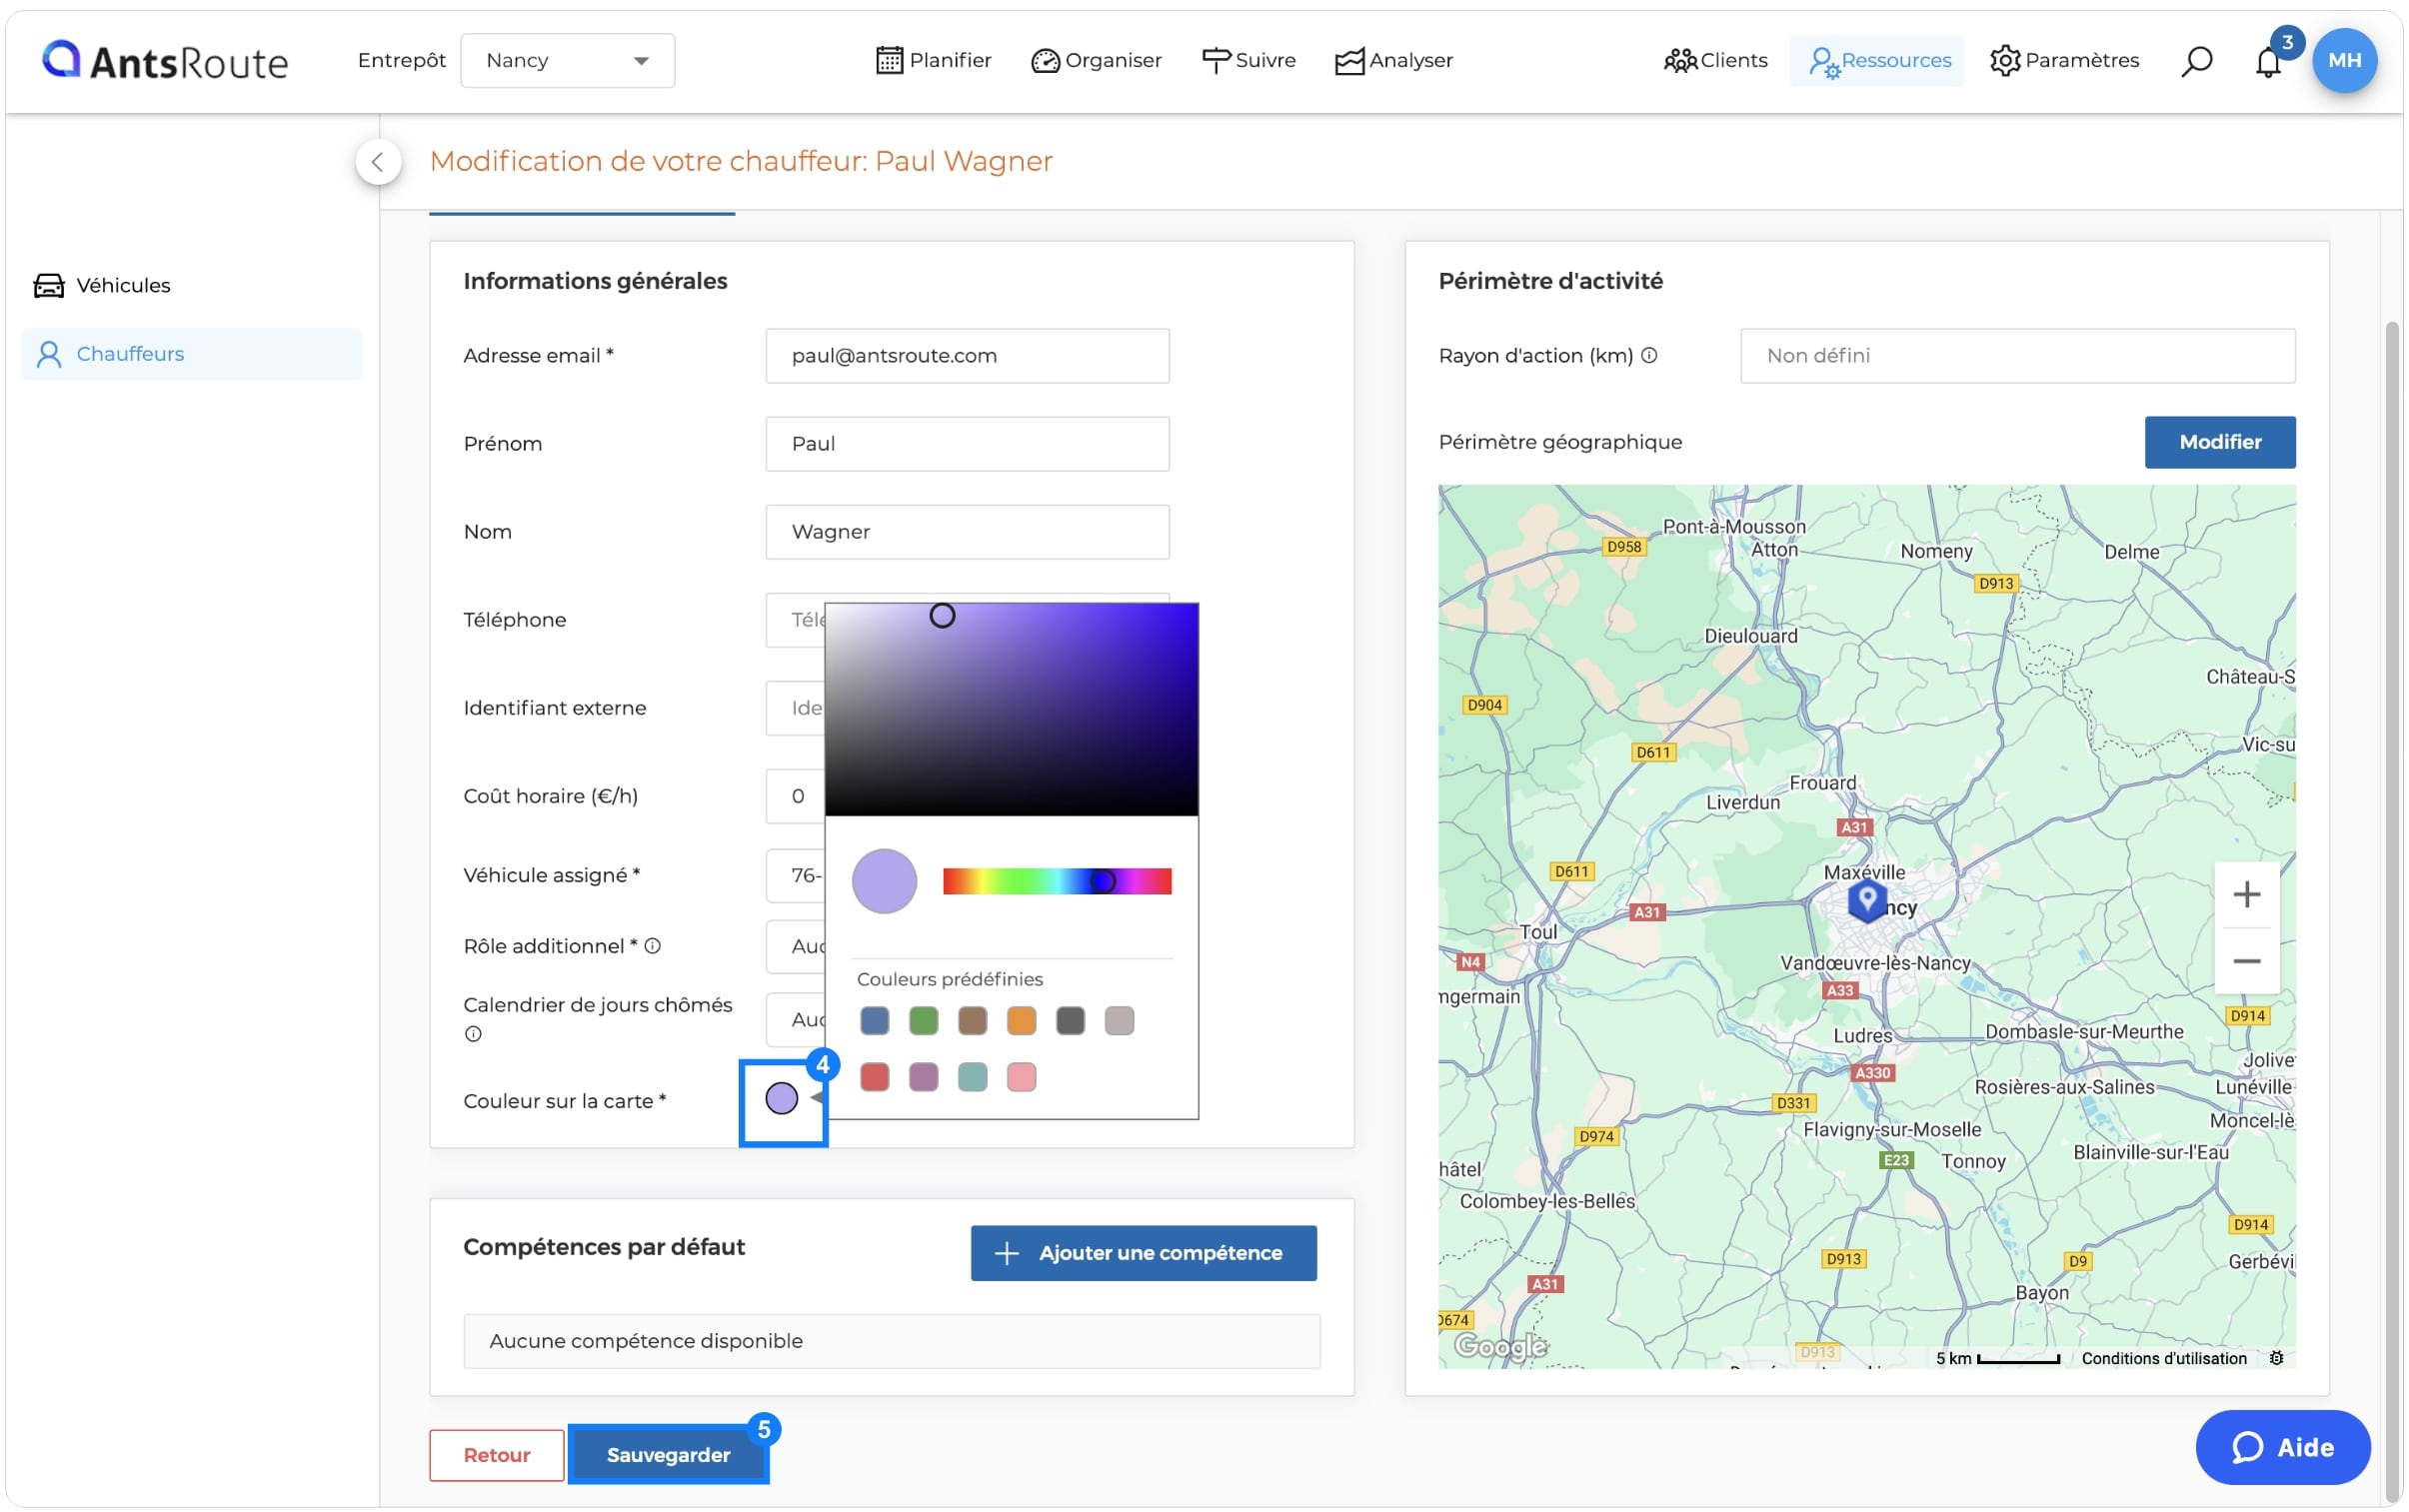The width and height of the screenshot is (2409, 1512).
Task: Collapse the sidebar with the back chevron
Action: point(377,161)
